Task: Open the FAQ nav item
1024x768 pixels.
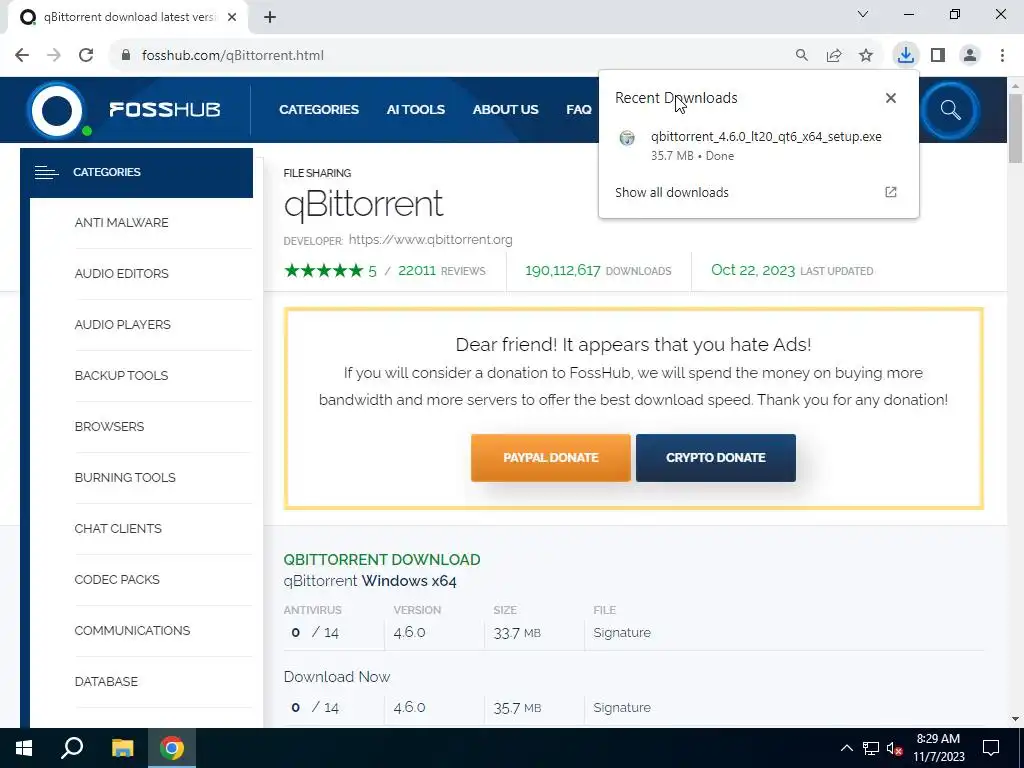Action: (579, 110)
